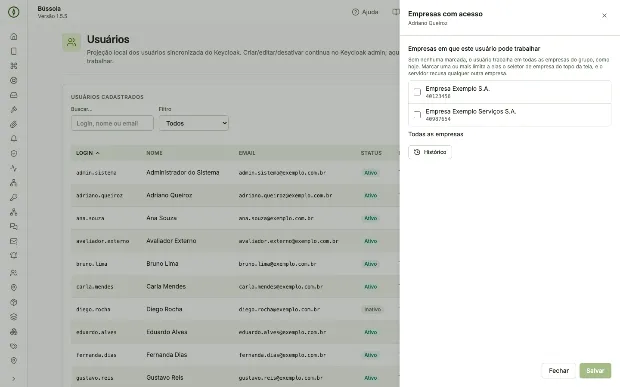The width and height of the screenshot is (620, 387).
Task: Click the activity pulse icon in sidebar
Action: tap(14, 168)
